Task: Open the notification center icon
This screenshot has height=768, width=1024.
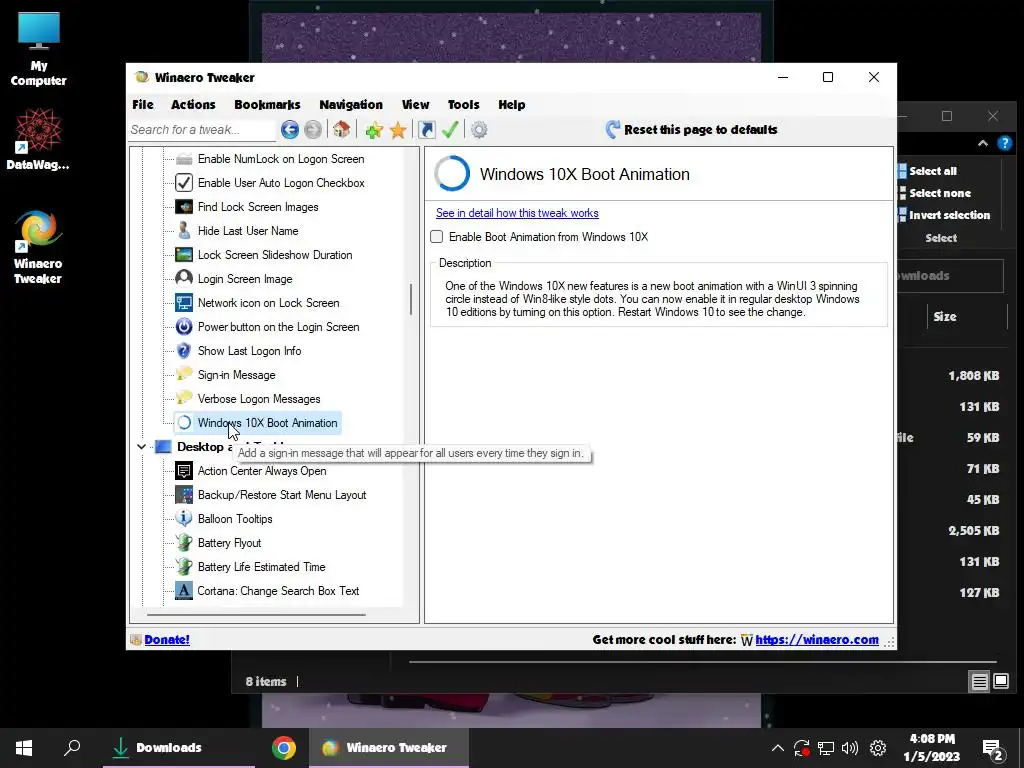Action: point(993,749)
